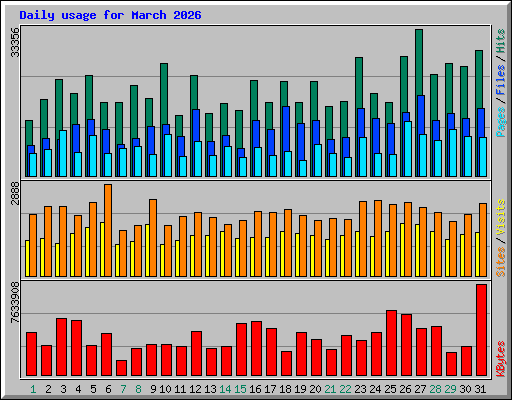Click the Sites legend label

coord(501,262)
